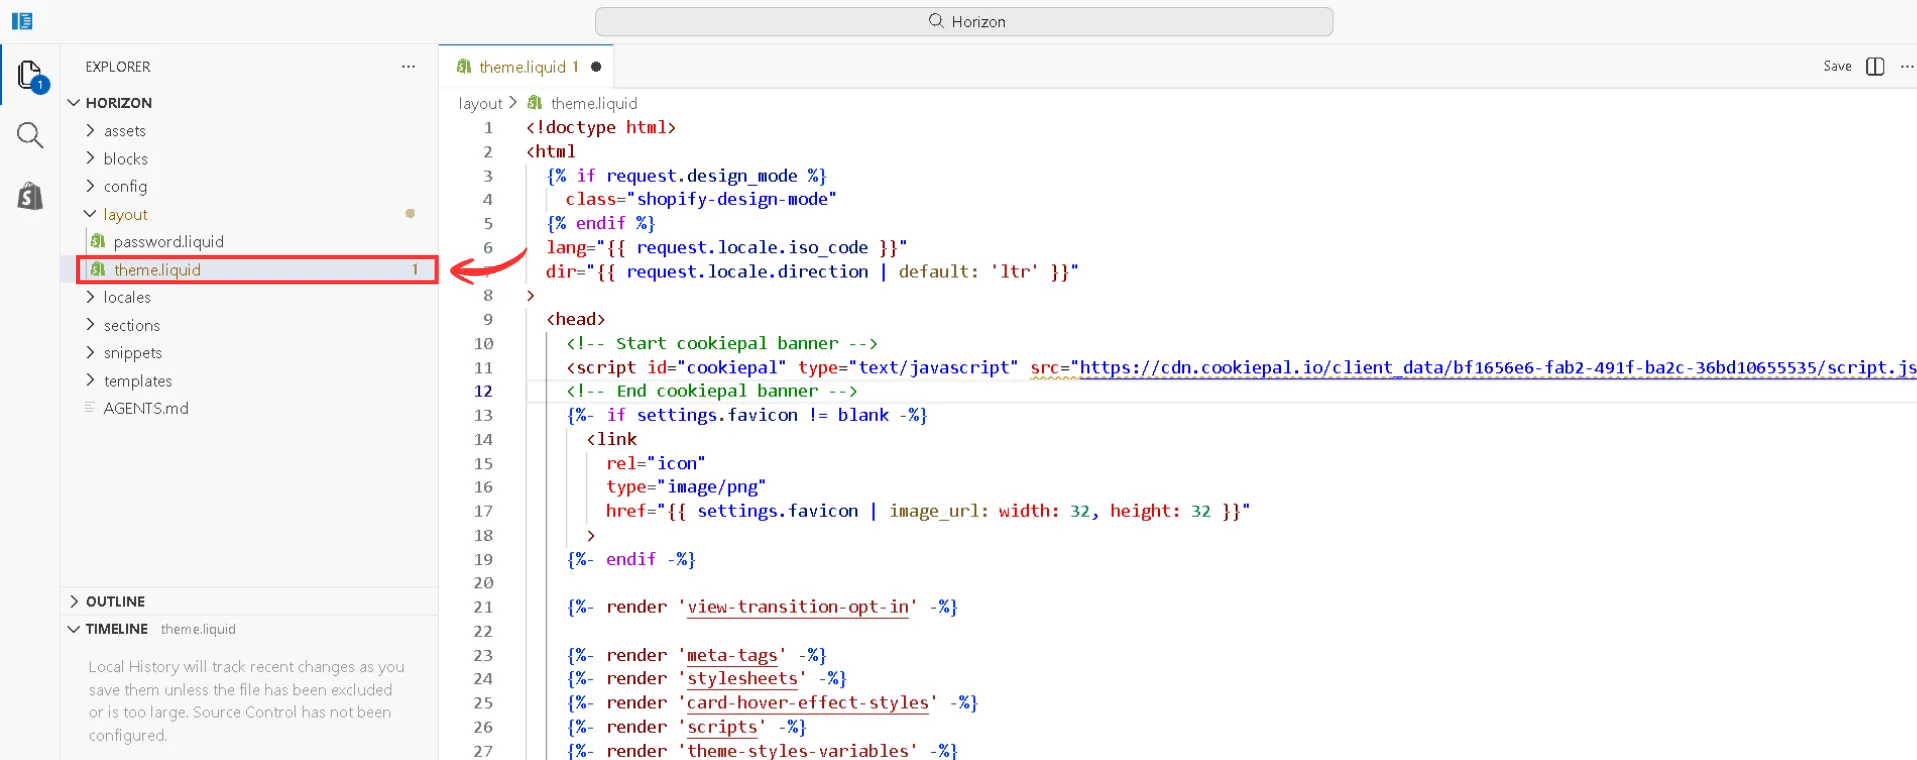Screen dimensions: 1917x760
Task: Click the 'End cookiepal banner' comment line
Action: pyautogui.click(x=712, y=391)
